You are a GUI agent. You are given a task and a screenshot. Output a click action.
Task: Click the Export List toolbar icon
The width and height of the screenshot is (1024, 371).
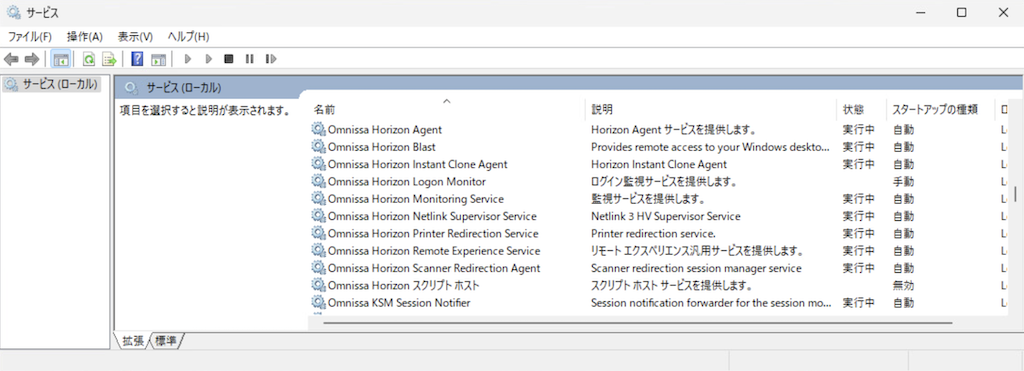click(x=109, y=59)
